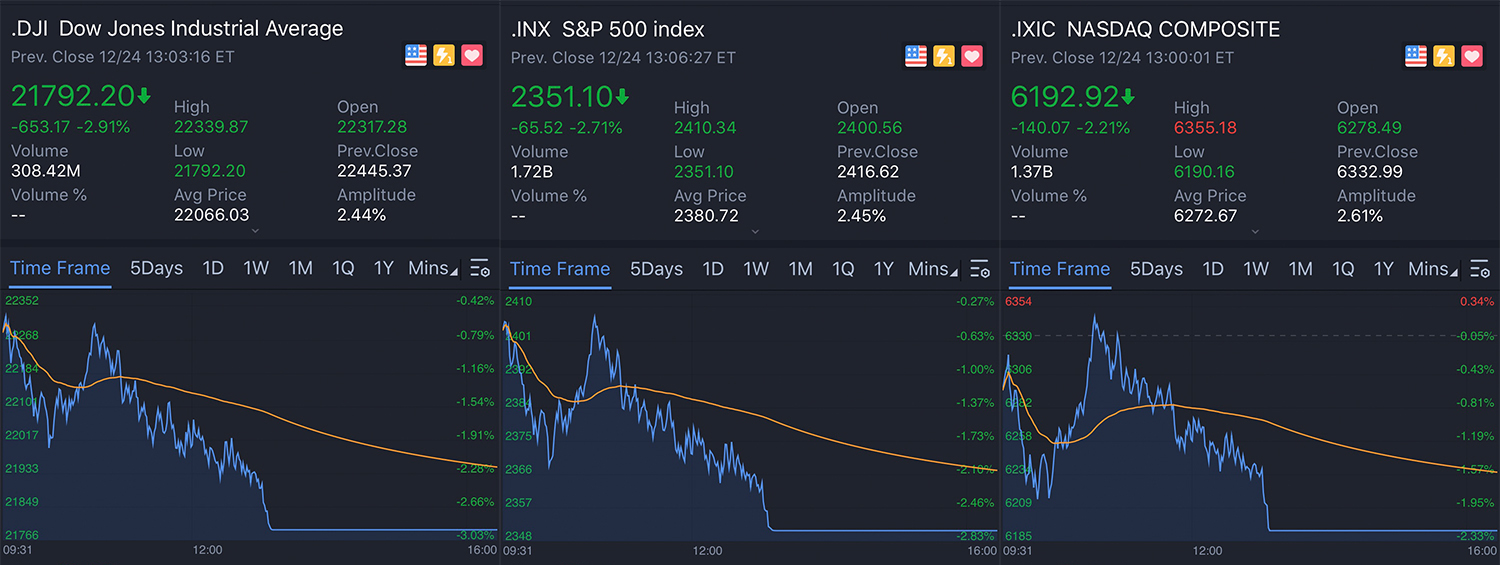Toggle the heart favorite icon in NASDAQ panel
The image size is (1500, 565).
[x=1472, y=56]
